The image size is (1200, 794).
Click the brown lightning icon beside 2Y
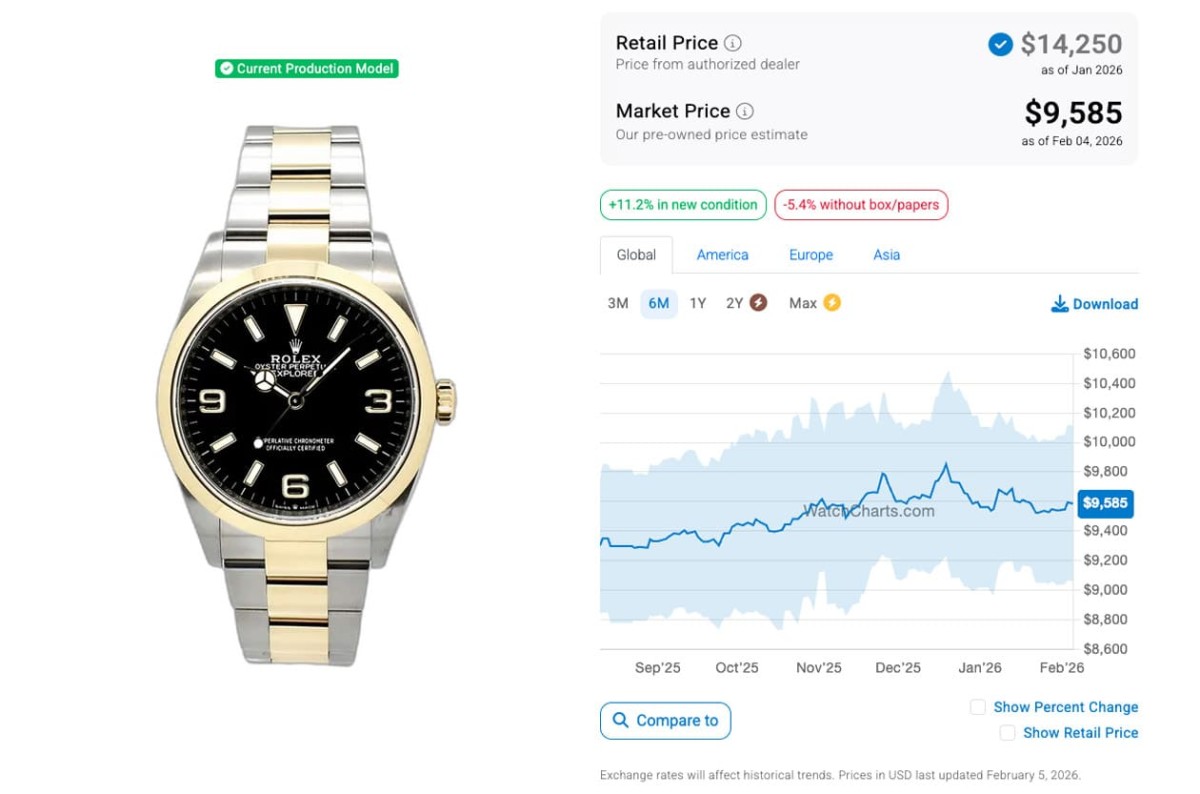758,303
